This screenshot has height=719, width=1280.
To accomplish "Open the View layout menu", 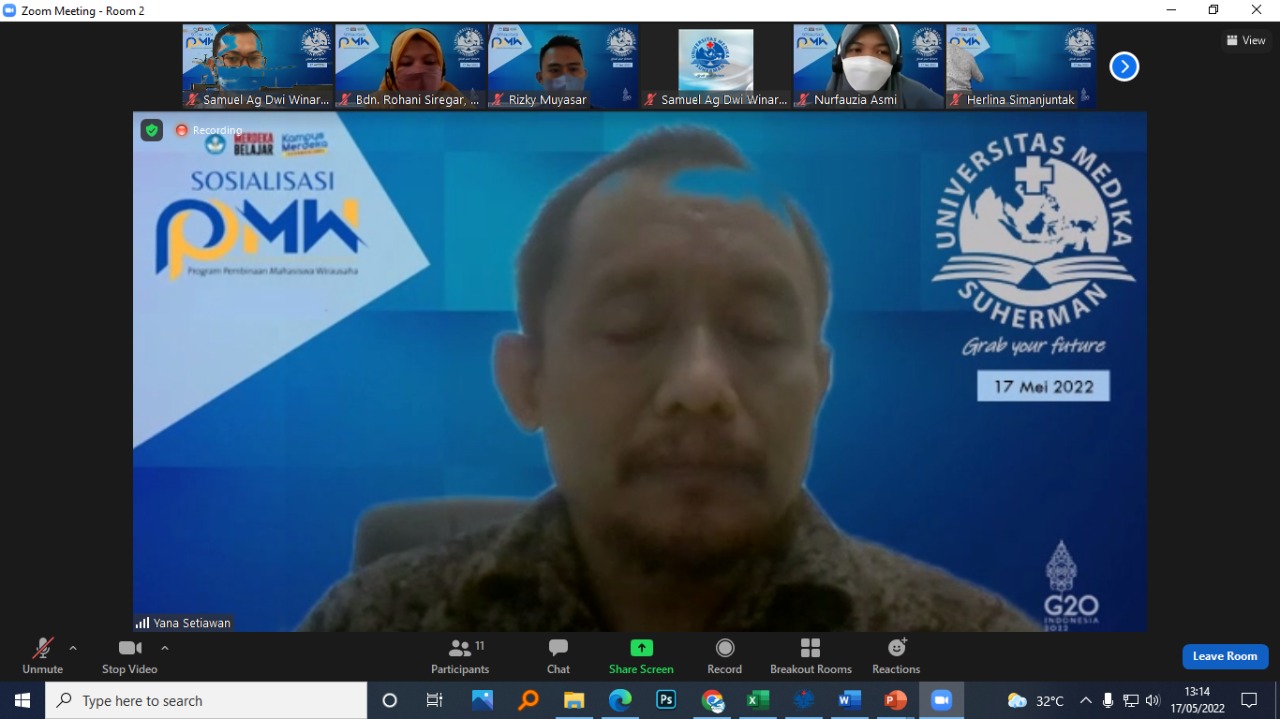I will coord(1246,41).
